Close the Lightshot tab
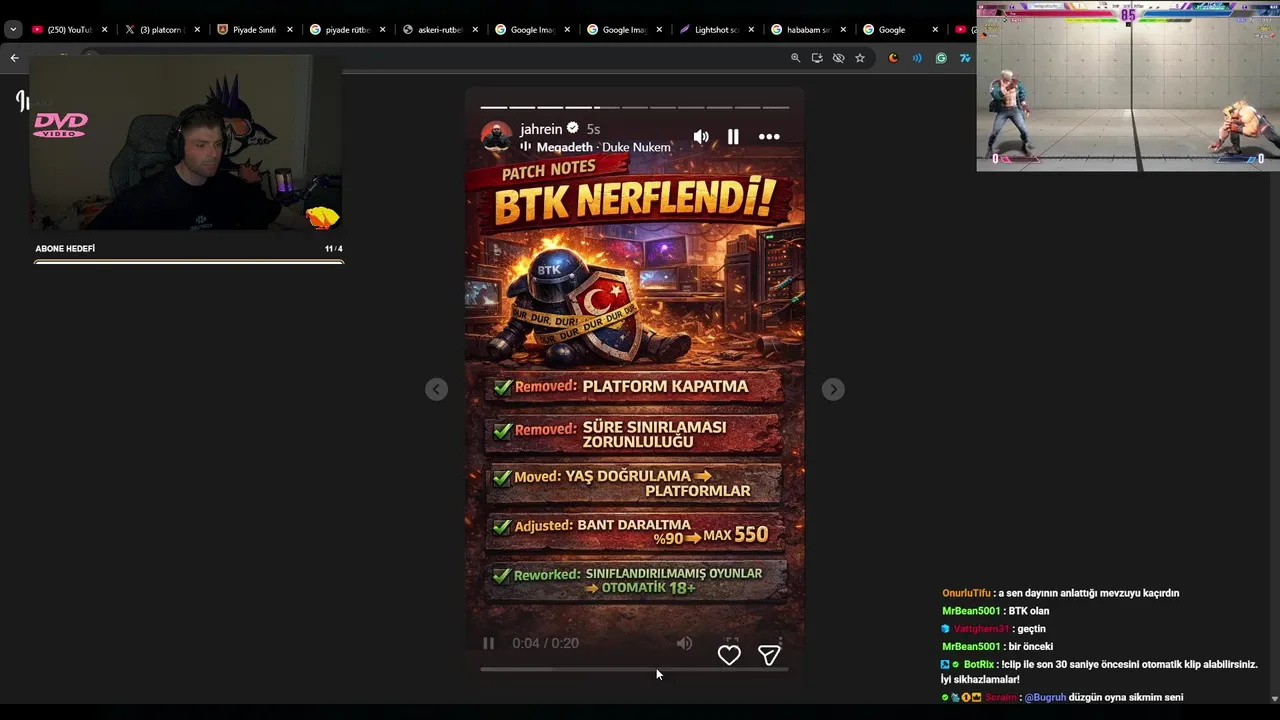1280x720 pixels. click(750, 30)
